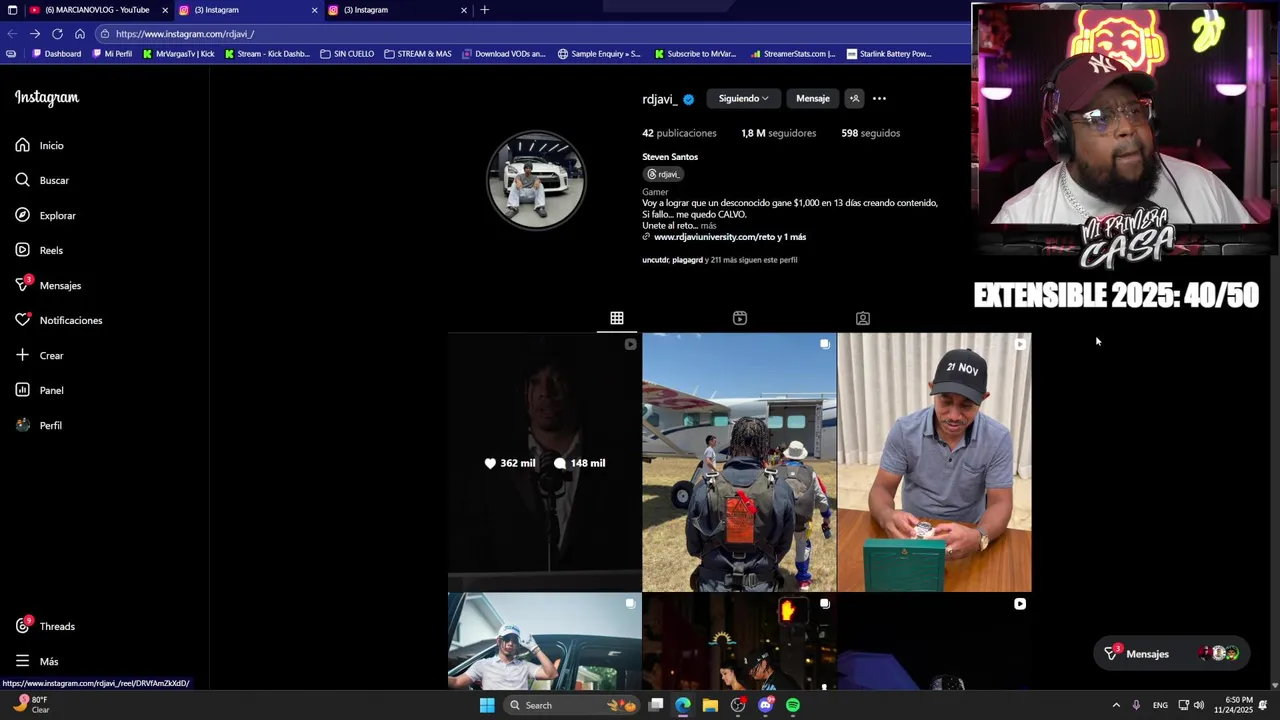Open Dashboard bookmark
The height and width of the screenshot is (720, 1280).
click(x=57, y=54)
